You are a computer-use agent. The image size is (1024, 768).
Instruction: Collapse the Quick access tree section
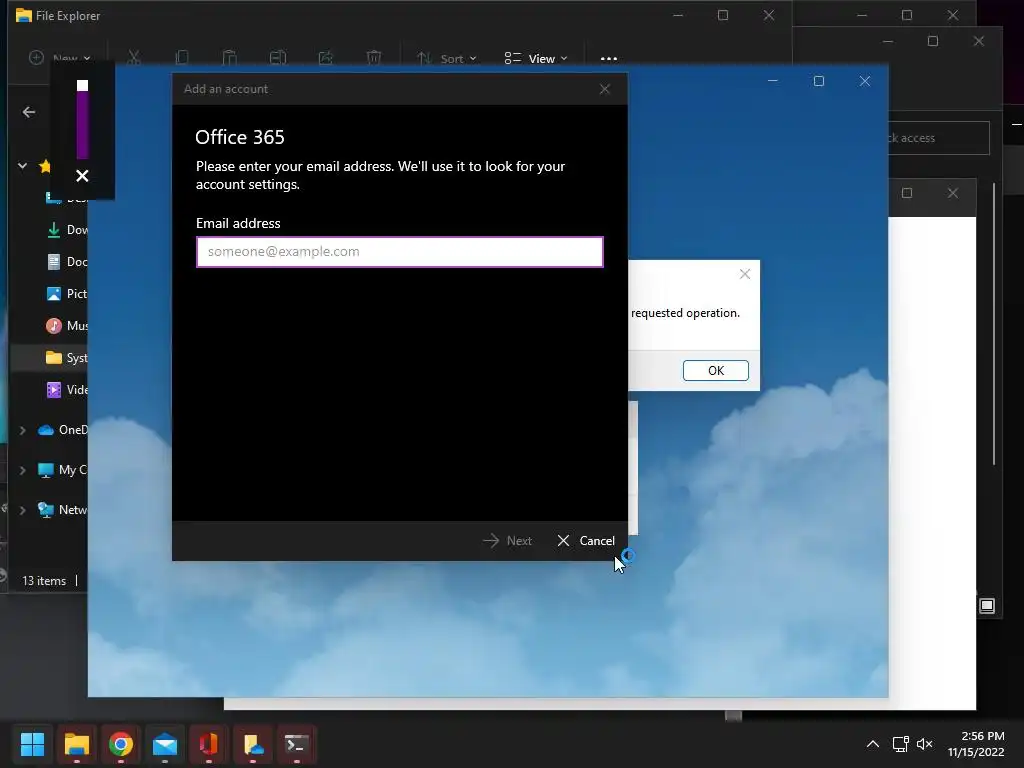(22, 166)
